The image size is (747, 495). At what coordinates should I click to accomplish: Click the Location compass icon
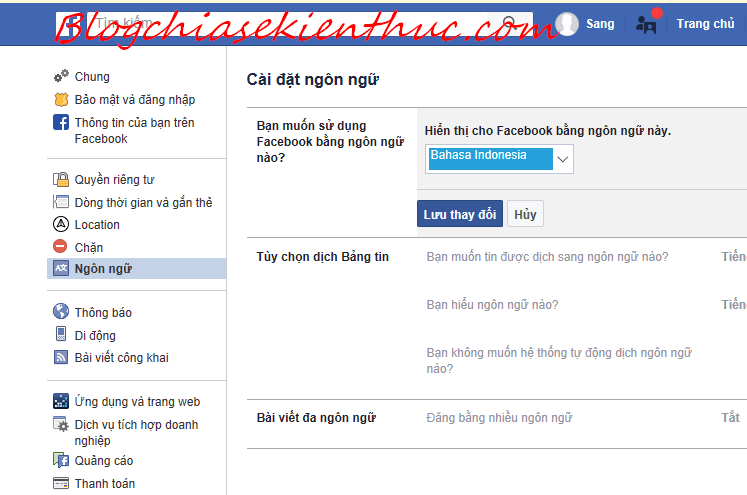click(x=61, y=224)
